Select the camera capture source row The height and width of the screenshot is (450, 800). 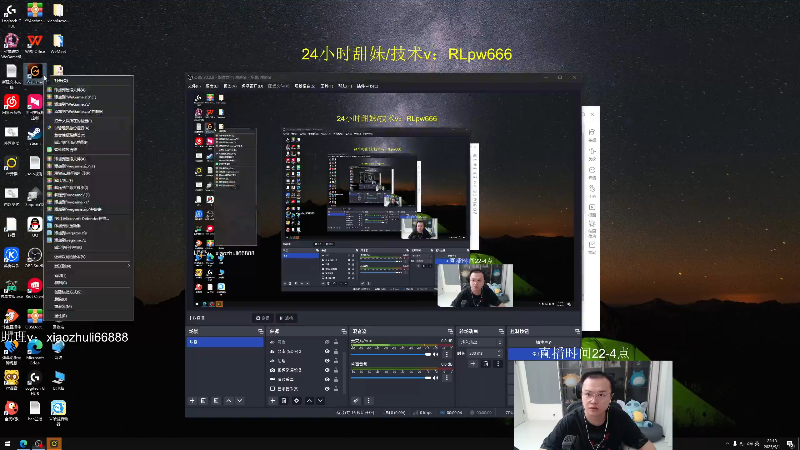tap(305, 370)
